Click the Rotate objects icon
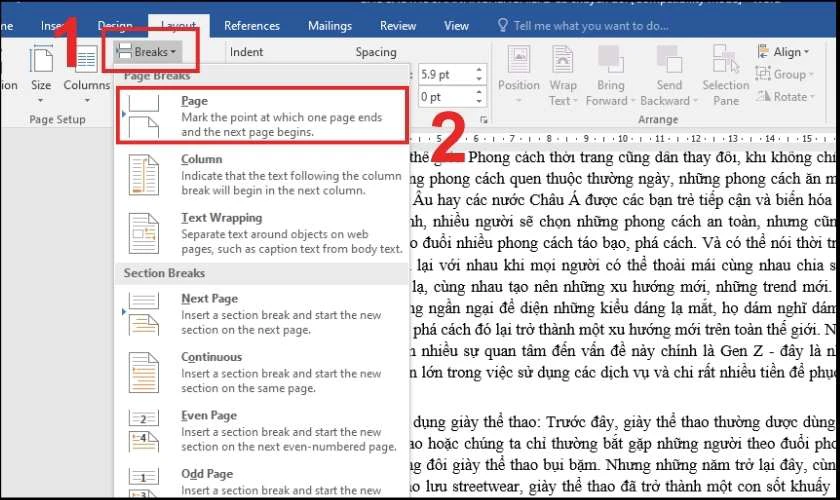The image size is (840, 500). tap(763, 96)
